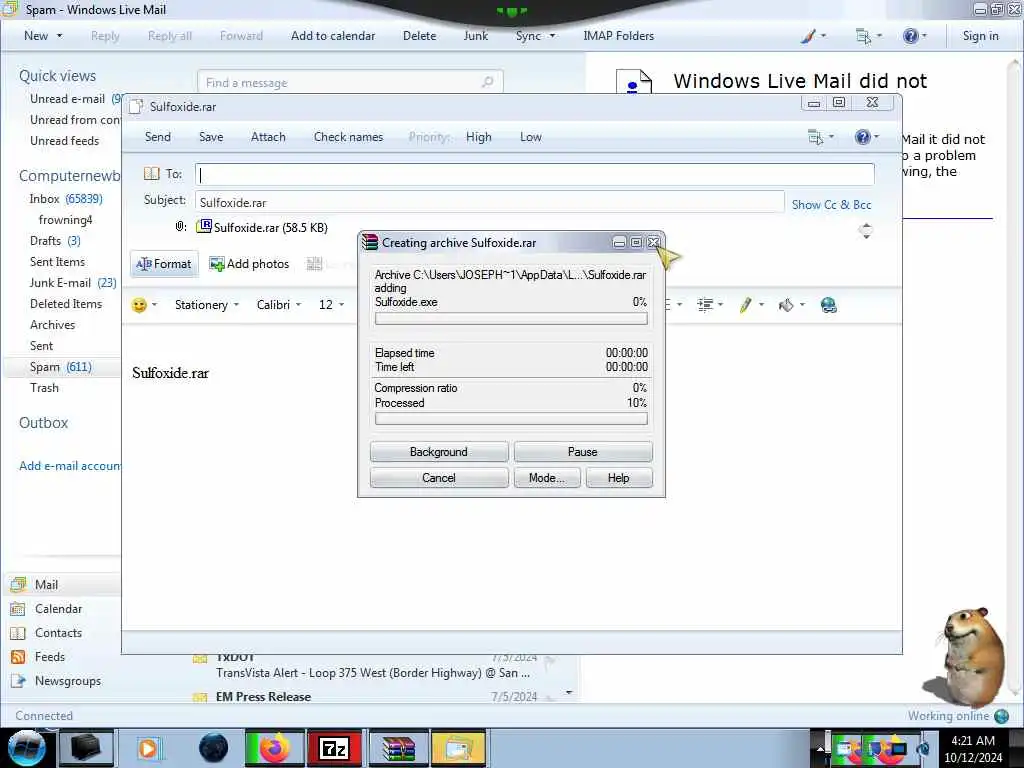Open IMAP Folders from main toolbar
1024x768 pixels.
click(x=618, y=36)
